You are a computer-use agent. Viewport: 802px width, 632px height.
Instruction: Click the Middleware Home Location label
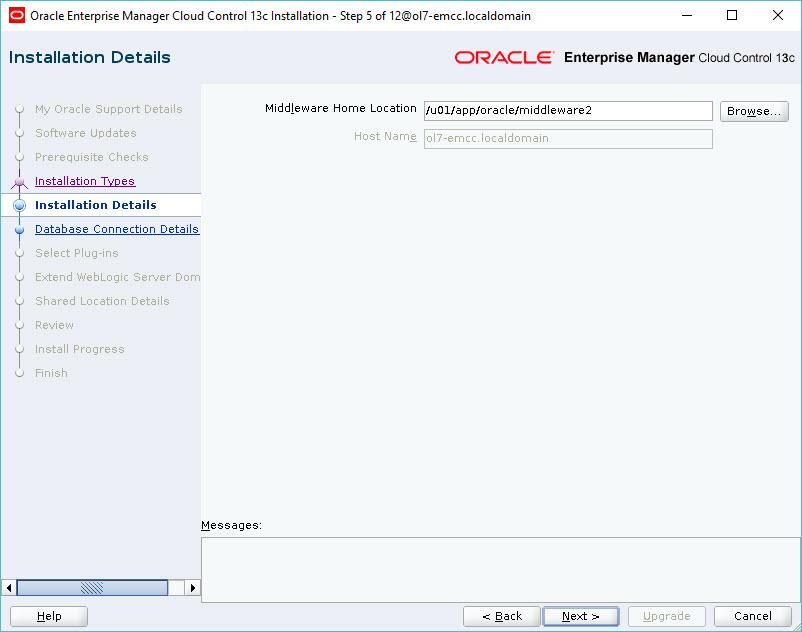(x=341, y=108)
